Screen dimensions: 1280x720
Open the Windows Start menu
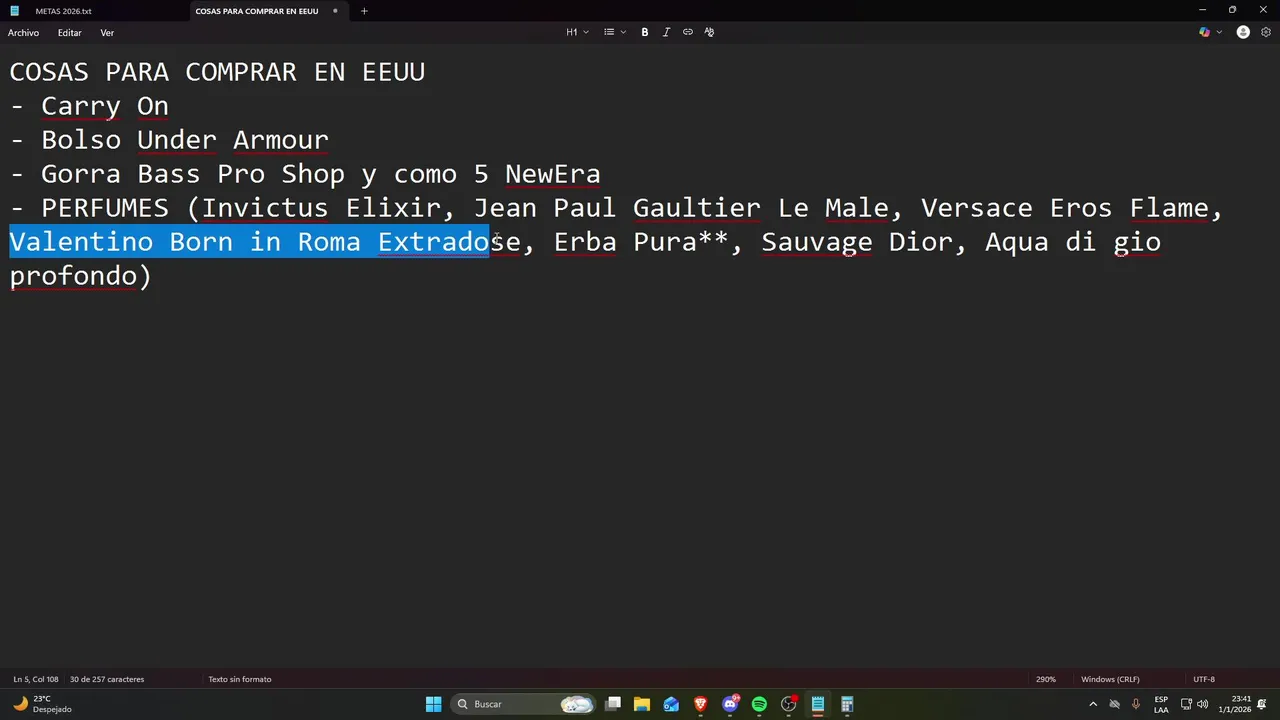click(x=434, y=704)
